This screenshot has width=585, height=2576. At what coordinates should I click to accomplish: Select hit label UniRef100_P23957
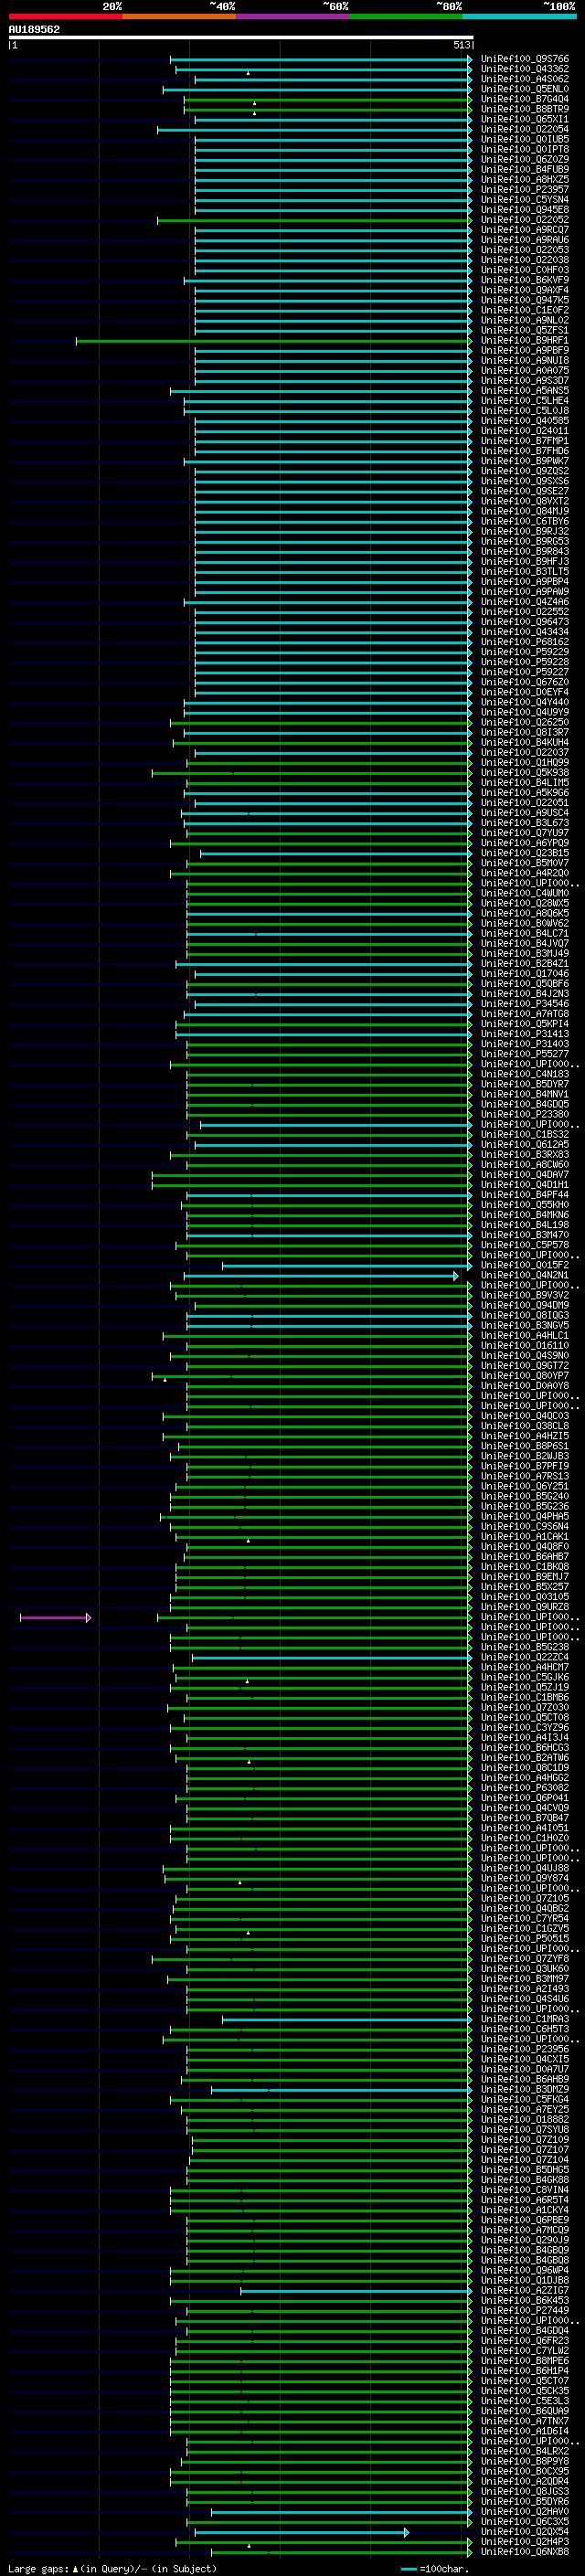[x=524, y=190]
